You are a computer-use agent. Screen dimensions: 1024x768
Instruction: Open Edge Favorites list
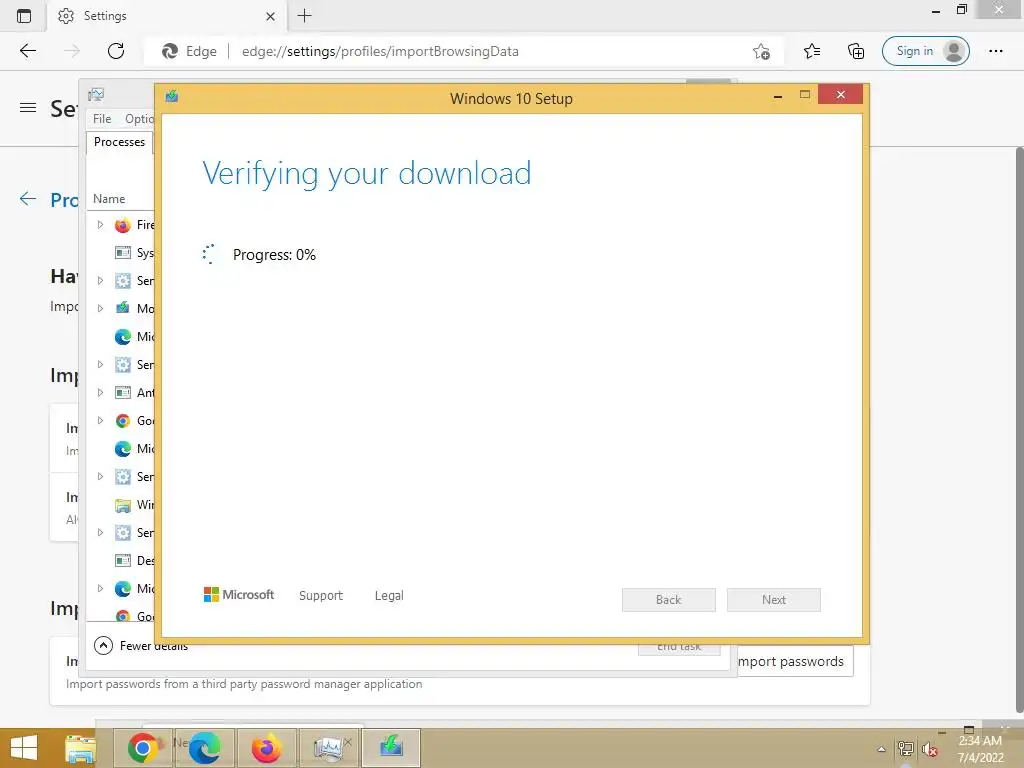coord(812,51)
